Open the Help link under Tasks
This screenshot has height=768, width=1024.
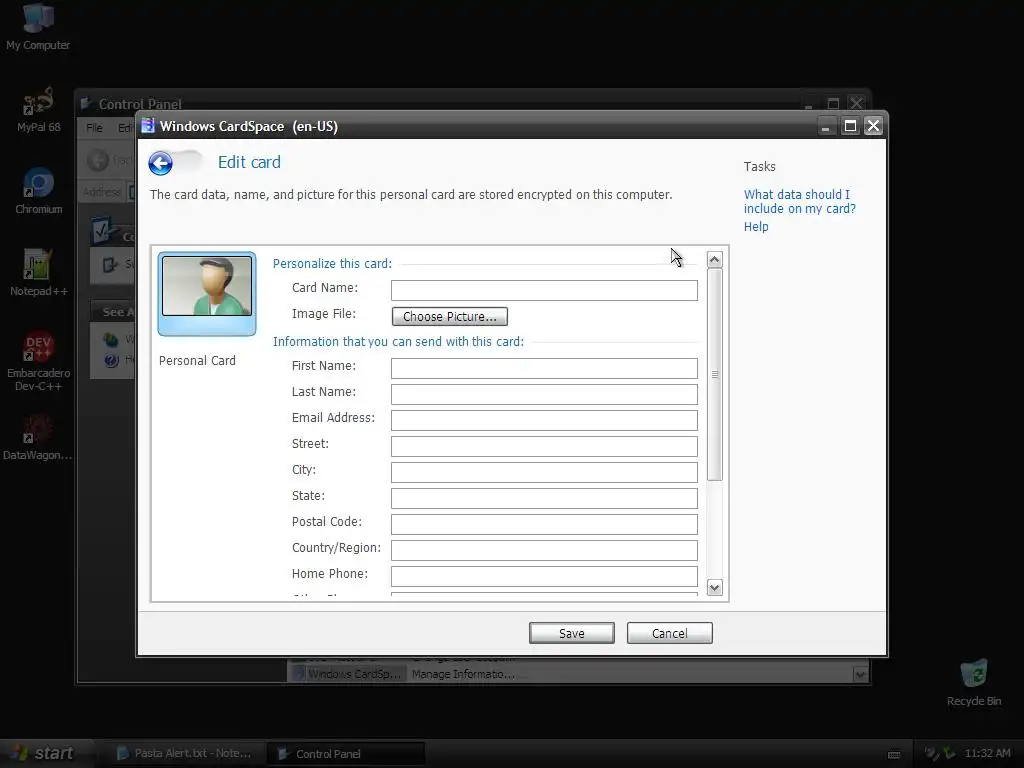point(756,227)
